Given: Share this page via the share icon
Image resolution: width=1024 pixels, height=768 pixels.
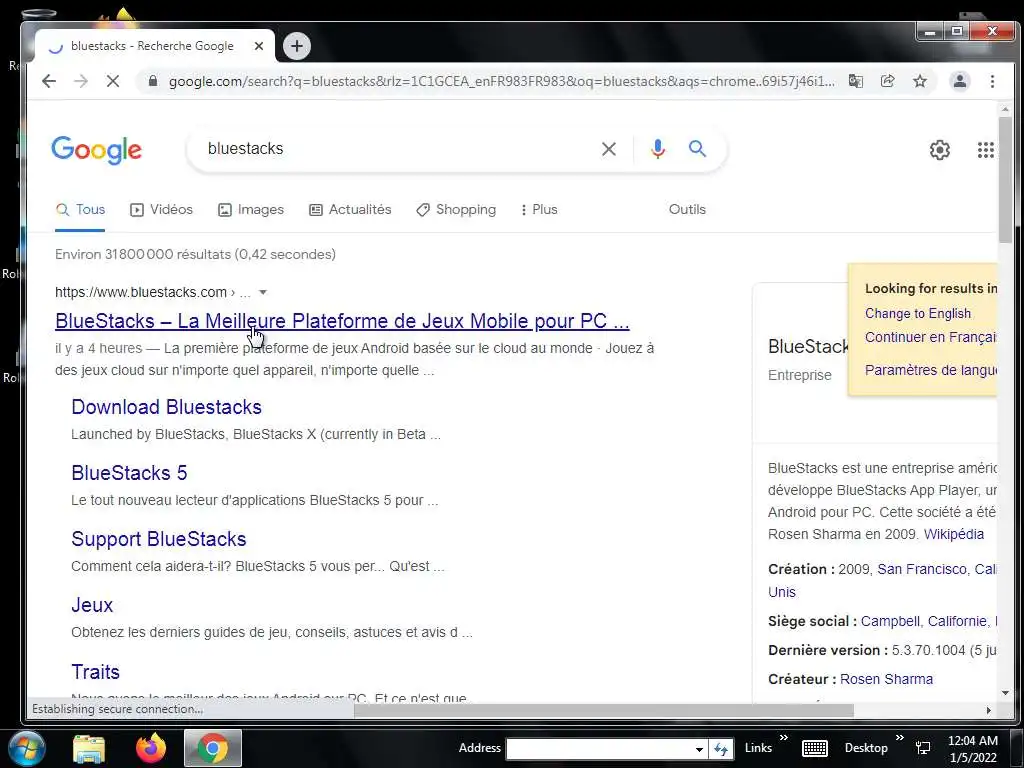Looking at the screenshot, I should 888,81.
